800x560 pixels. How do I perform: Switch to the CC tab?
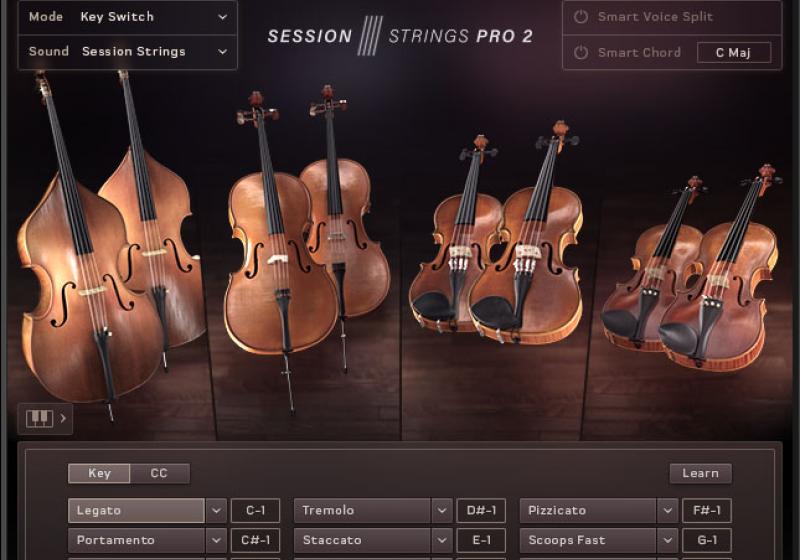pyautogui.click(x=159, y=473)
